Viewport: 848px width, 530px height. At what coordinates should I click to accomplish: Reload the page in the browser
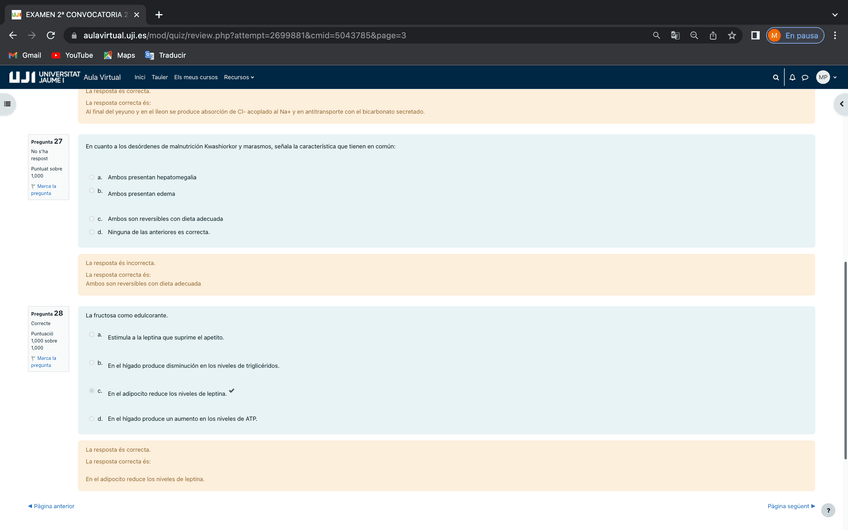pyautogui.click(x=50, y=35)
